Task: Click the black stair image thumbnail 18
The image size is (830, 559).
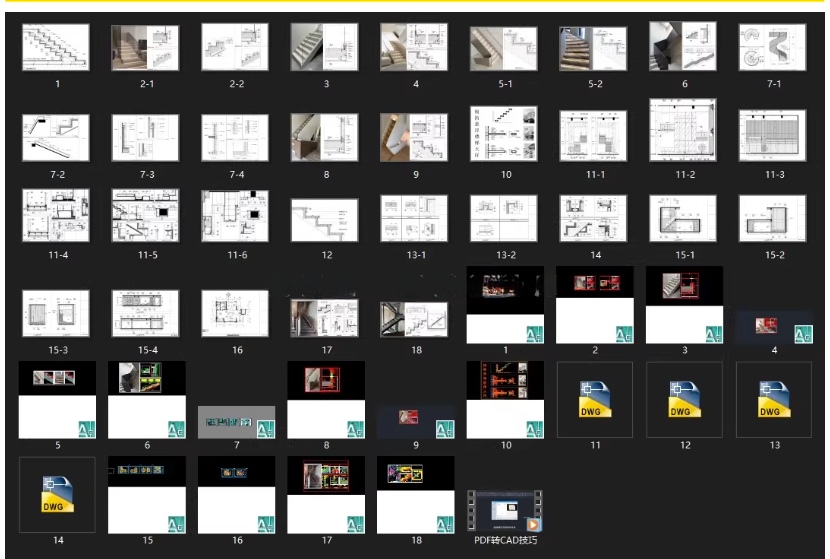Action: click(x=414, y=320)
